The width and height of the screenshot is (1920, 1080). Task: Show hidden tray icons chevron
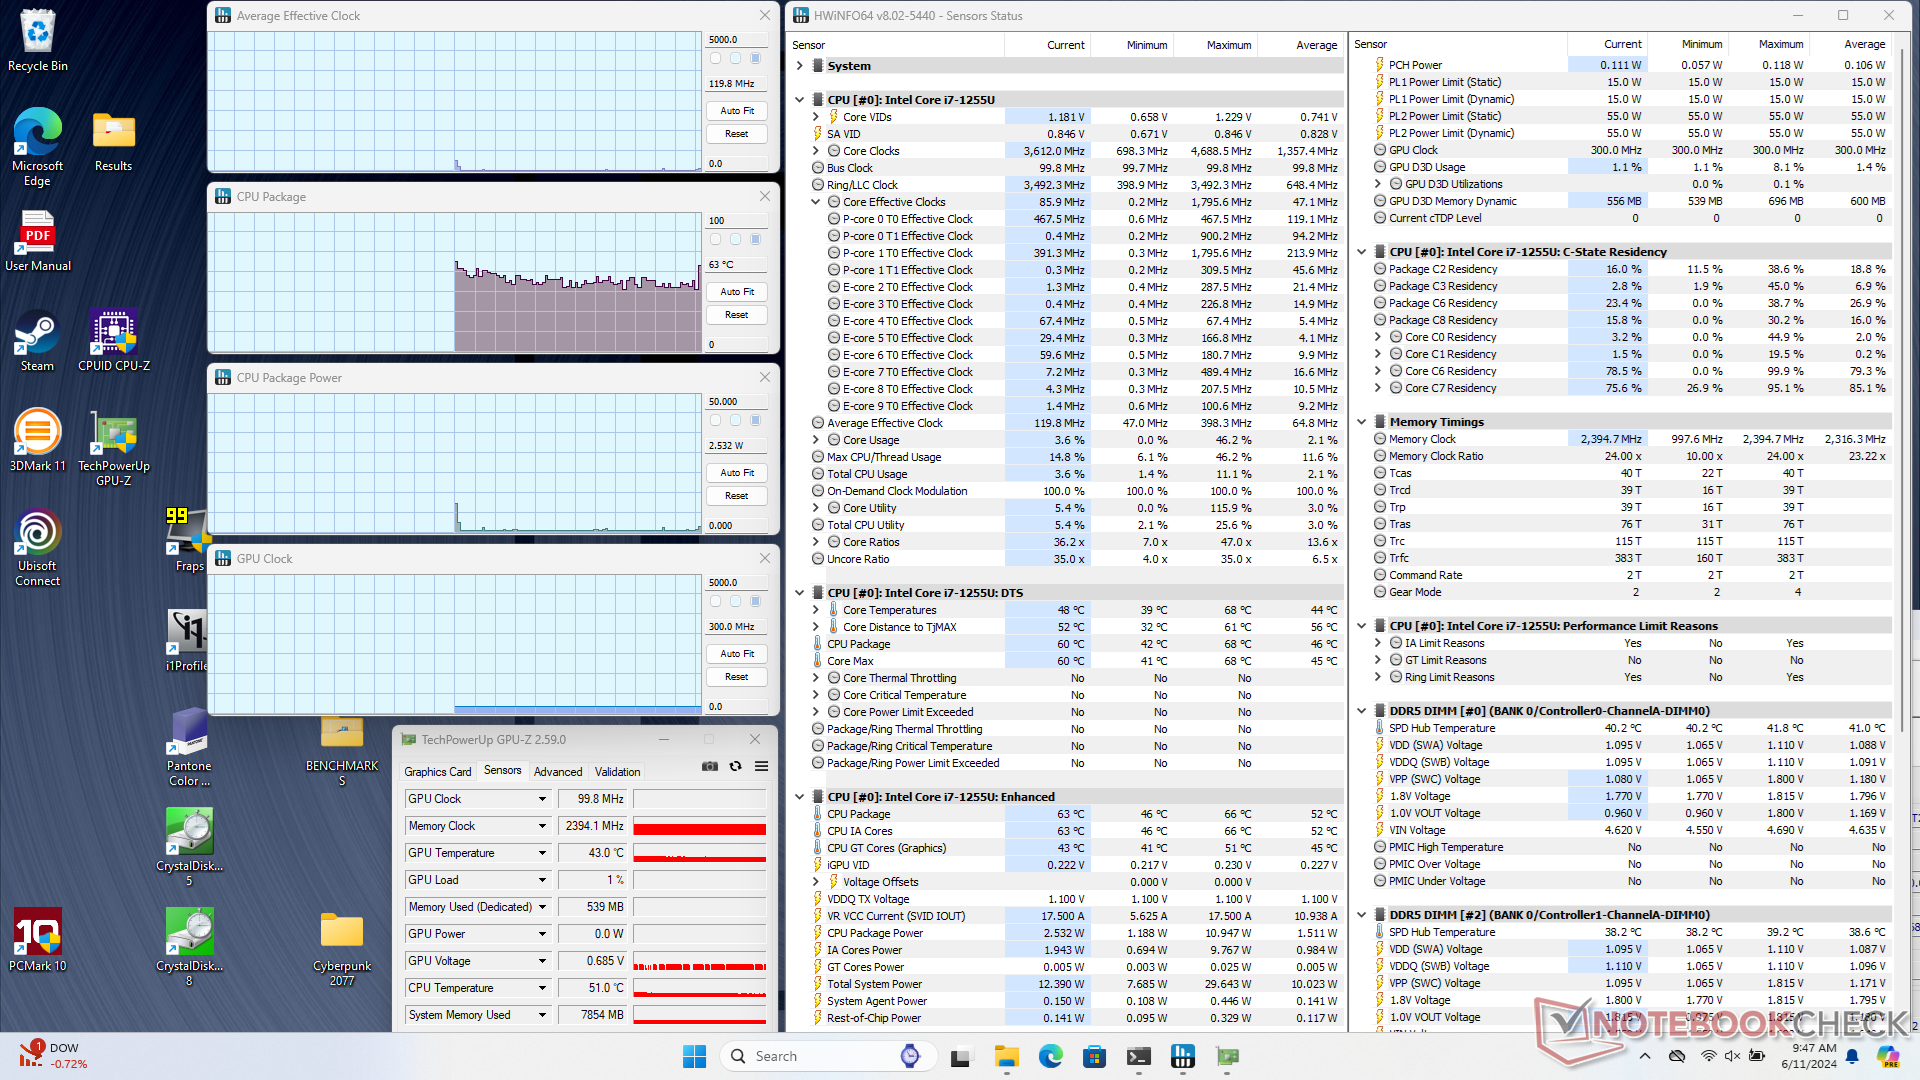(x=1645, y=1056)
